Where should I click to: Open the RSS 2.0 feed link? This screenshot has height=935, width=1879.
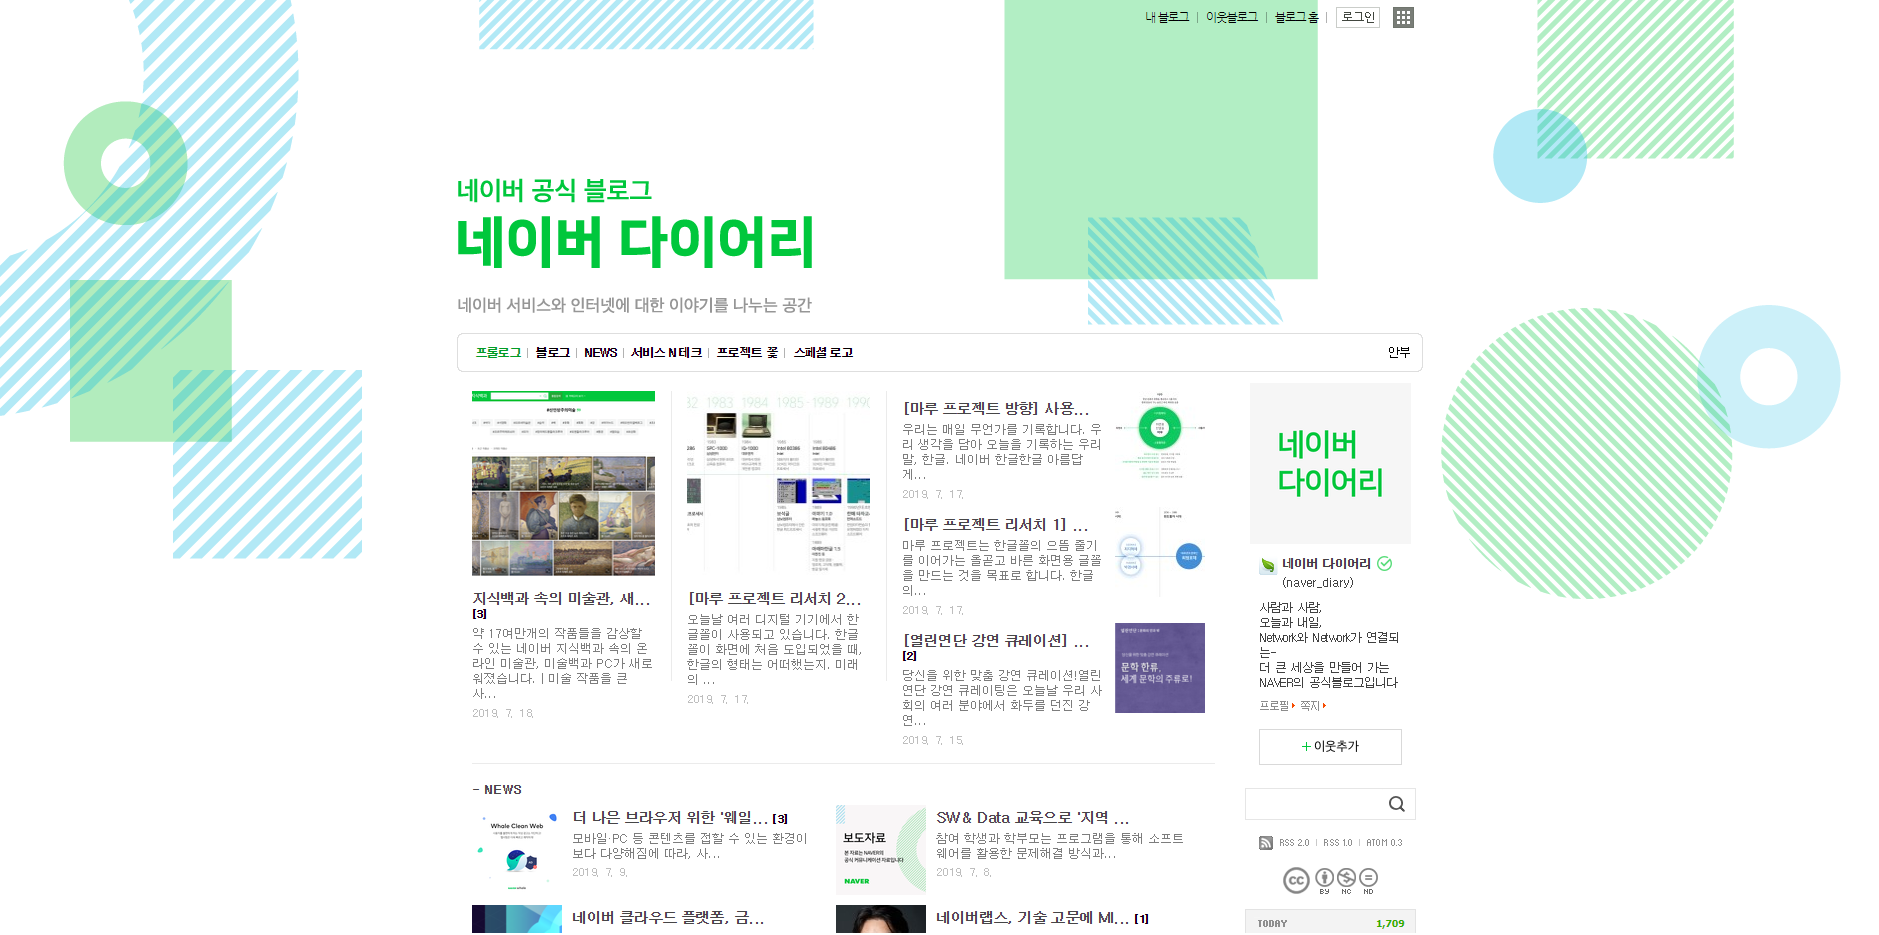(x=1294, y=842)
